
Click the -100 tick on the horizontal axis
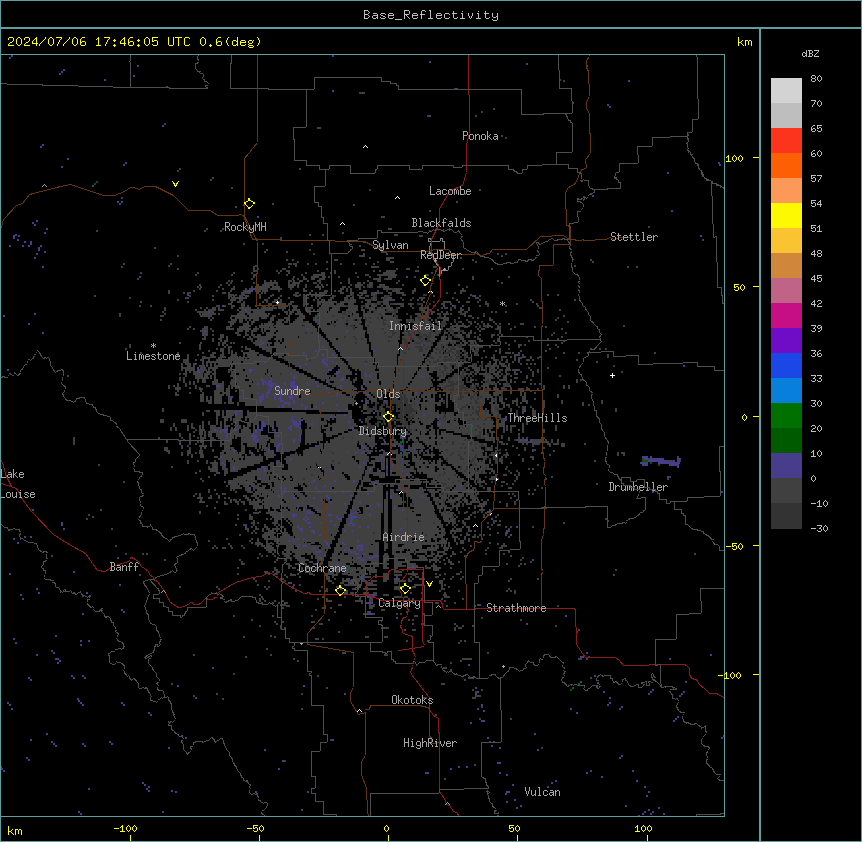click(x=125, y=828)
